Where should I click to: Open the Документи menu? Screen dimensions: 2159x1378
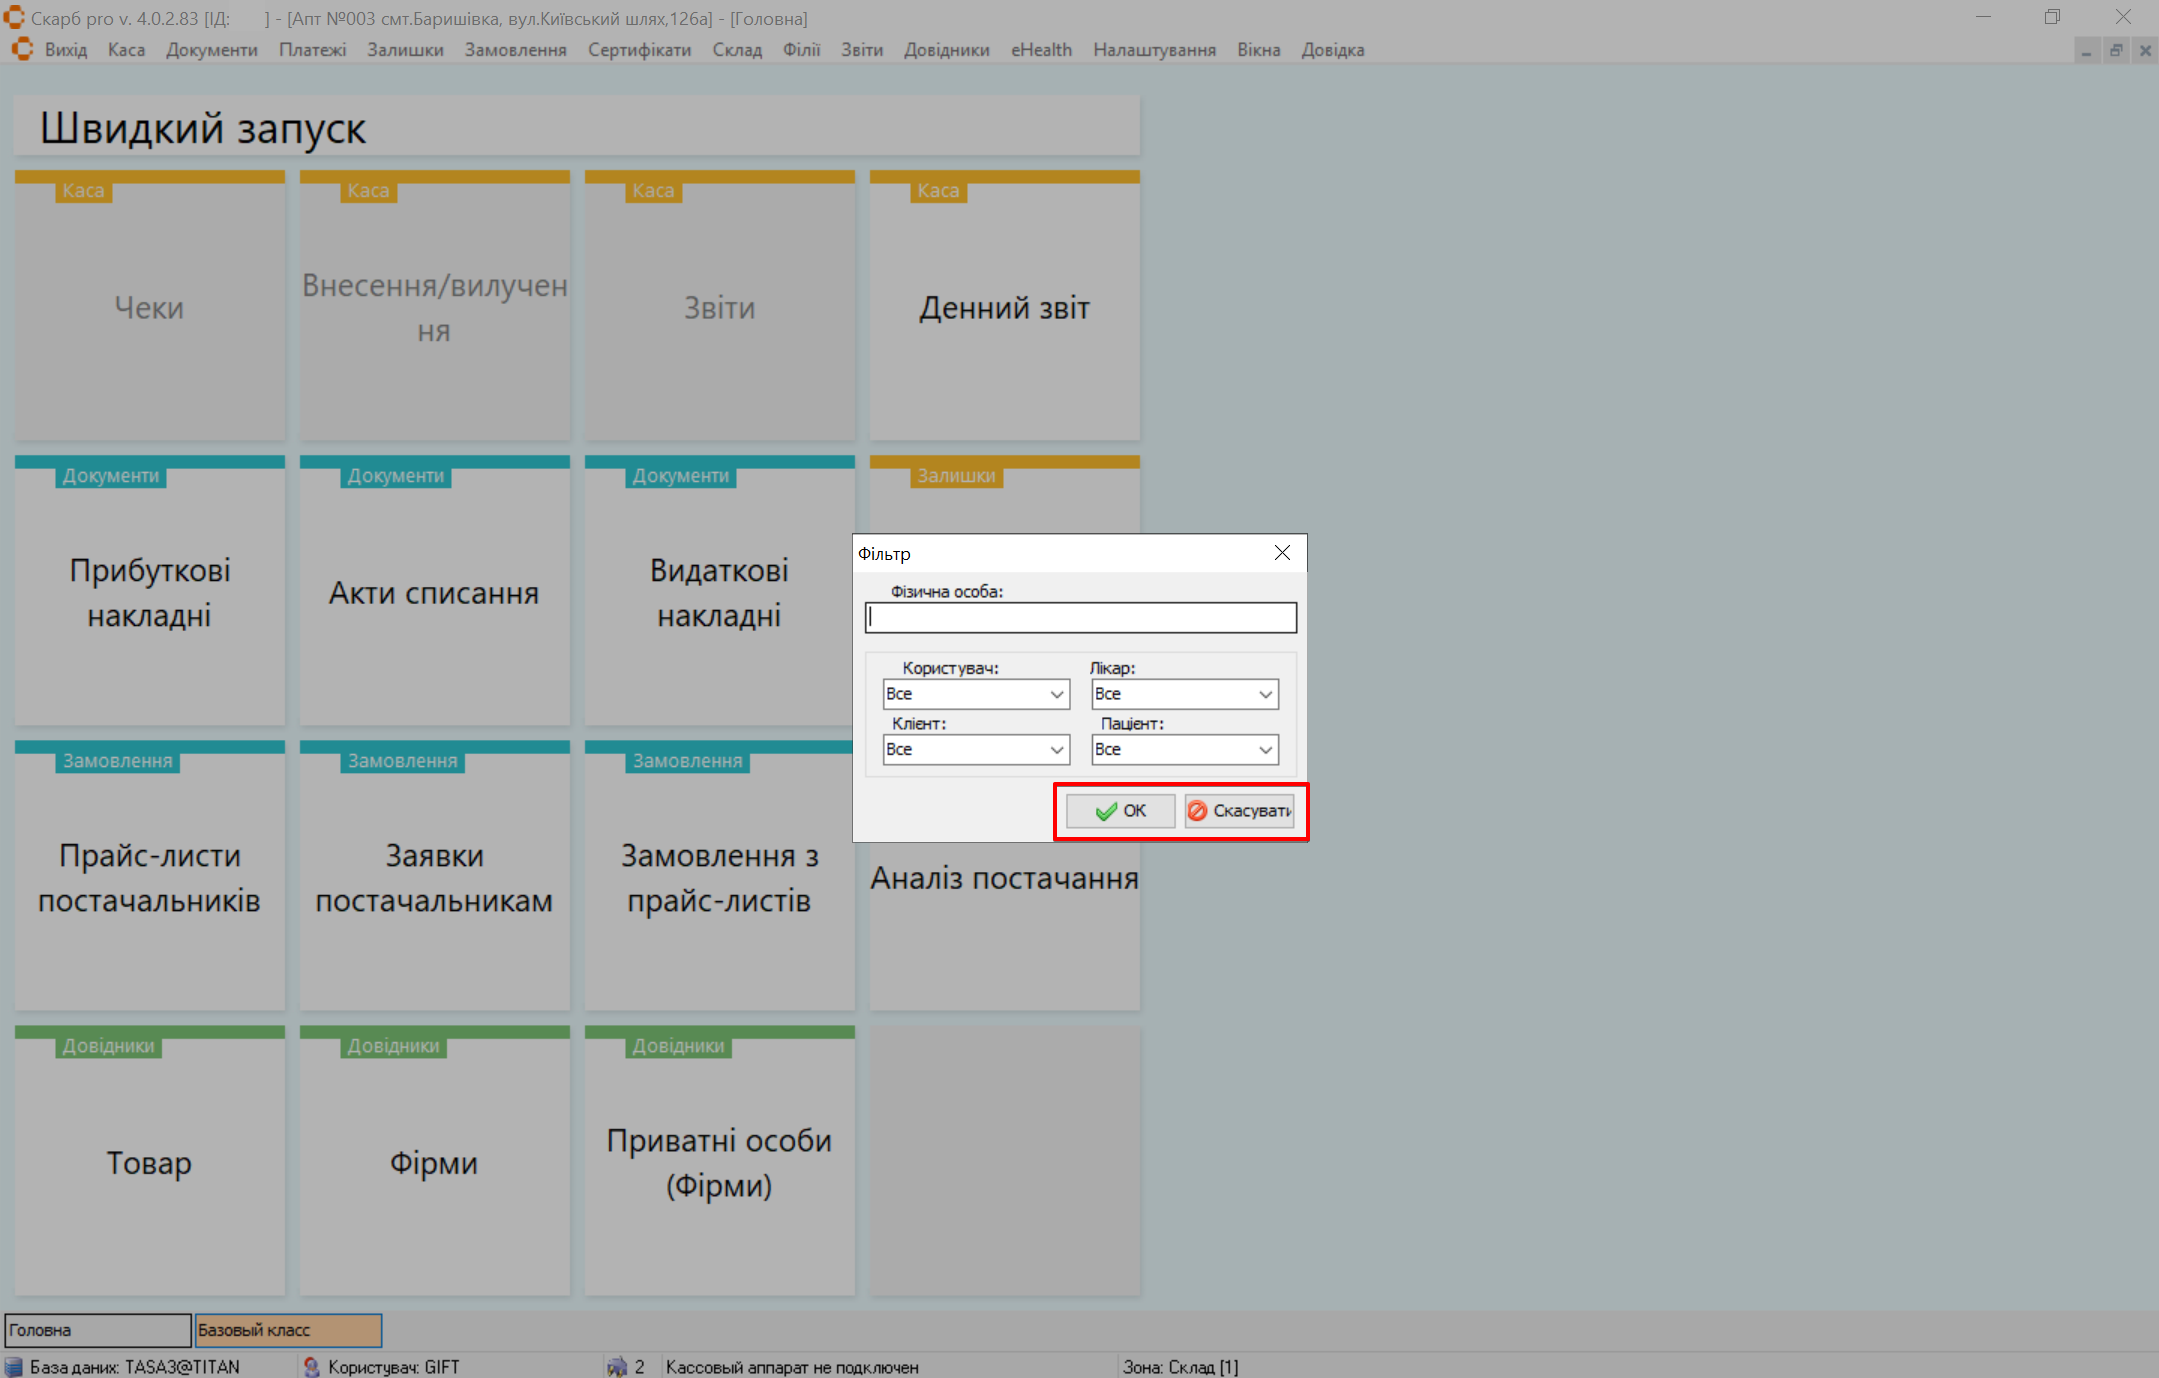[x=211, y=50]
